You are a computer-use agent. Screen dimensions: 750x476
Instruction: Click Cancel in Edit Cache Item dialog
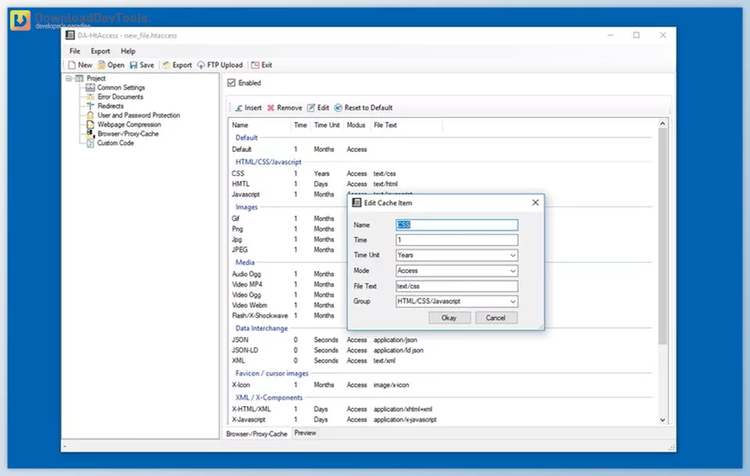click(496, 318)
